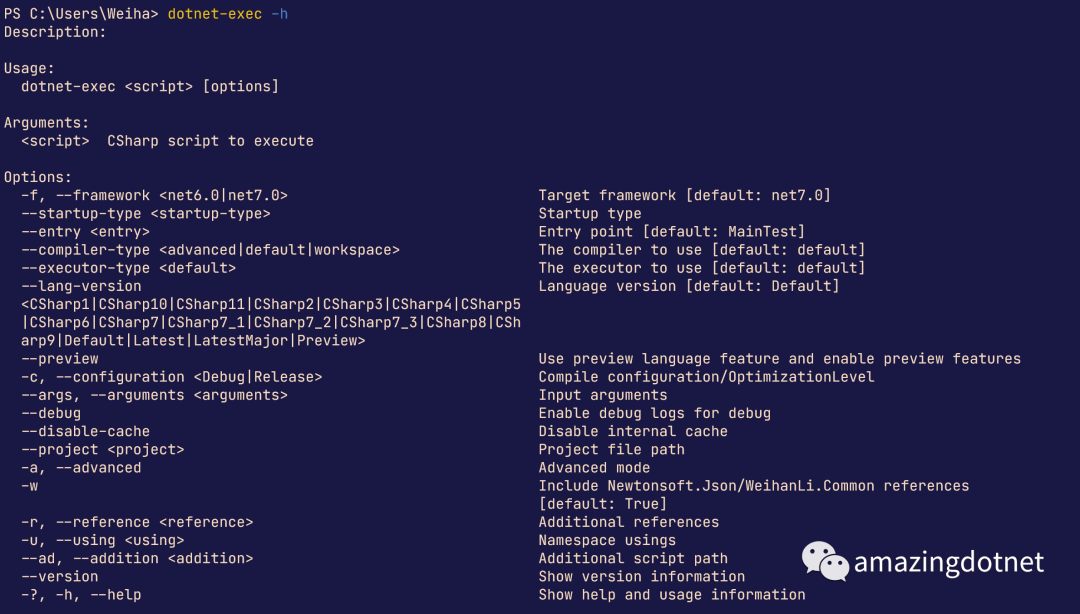Click the --debug option text

click(x=51, y=413)
